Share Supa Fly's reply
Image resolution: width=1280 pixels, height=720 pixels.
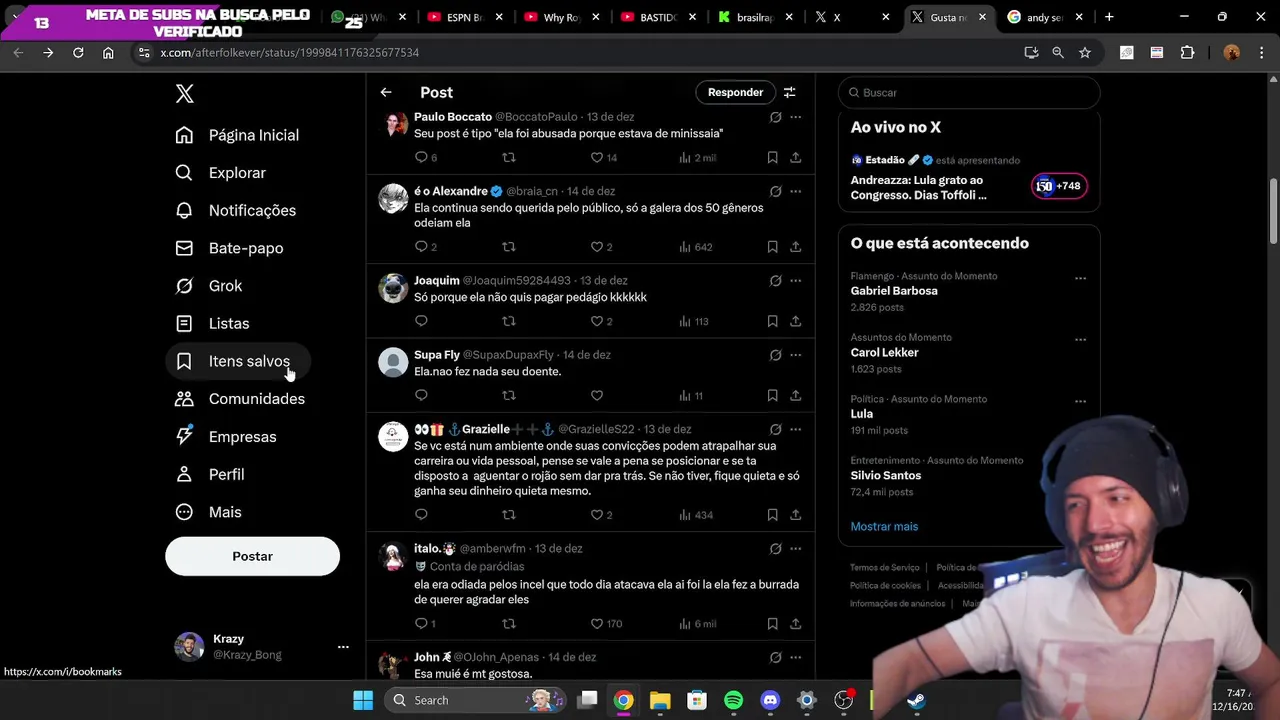pos(795,395)
